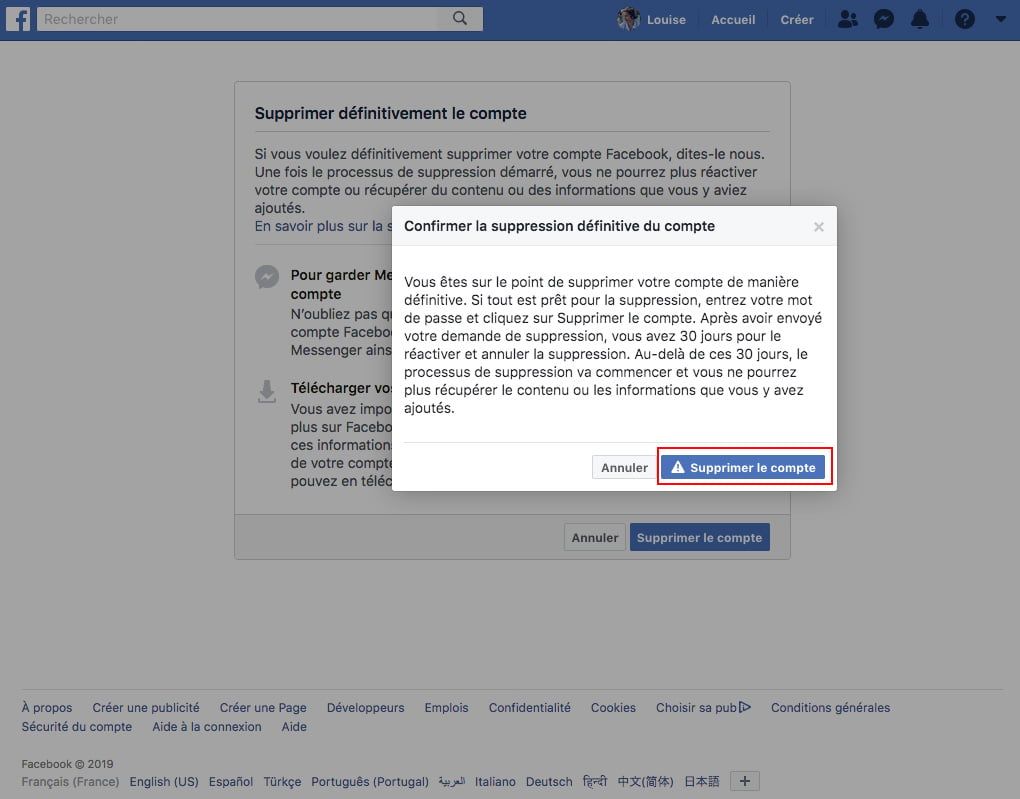The width and height of the screenshot is (1020, 799).
Task: Click Supprimer le compte on background page
Action: pyautogui.click(x=699, y=537)
